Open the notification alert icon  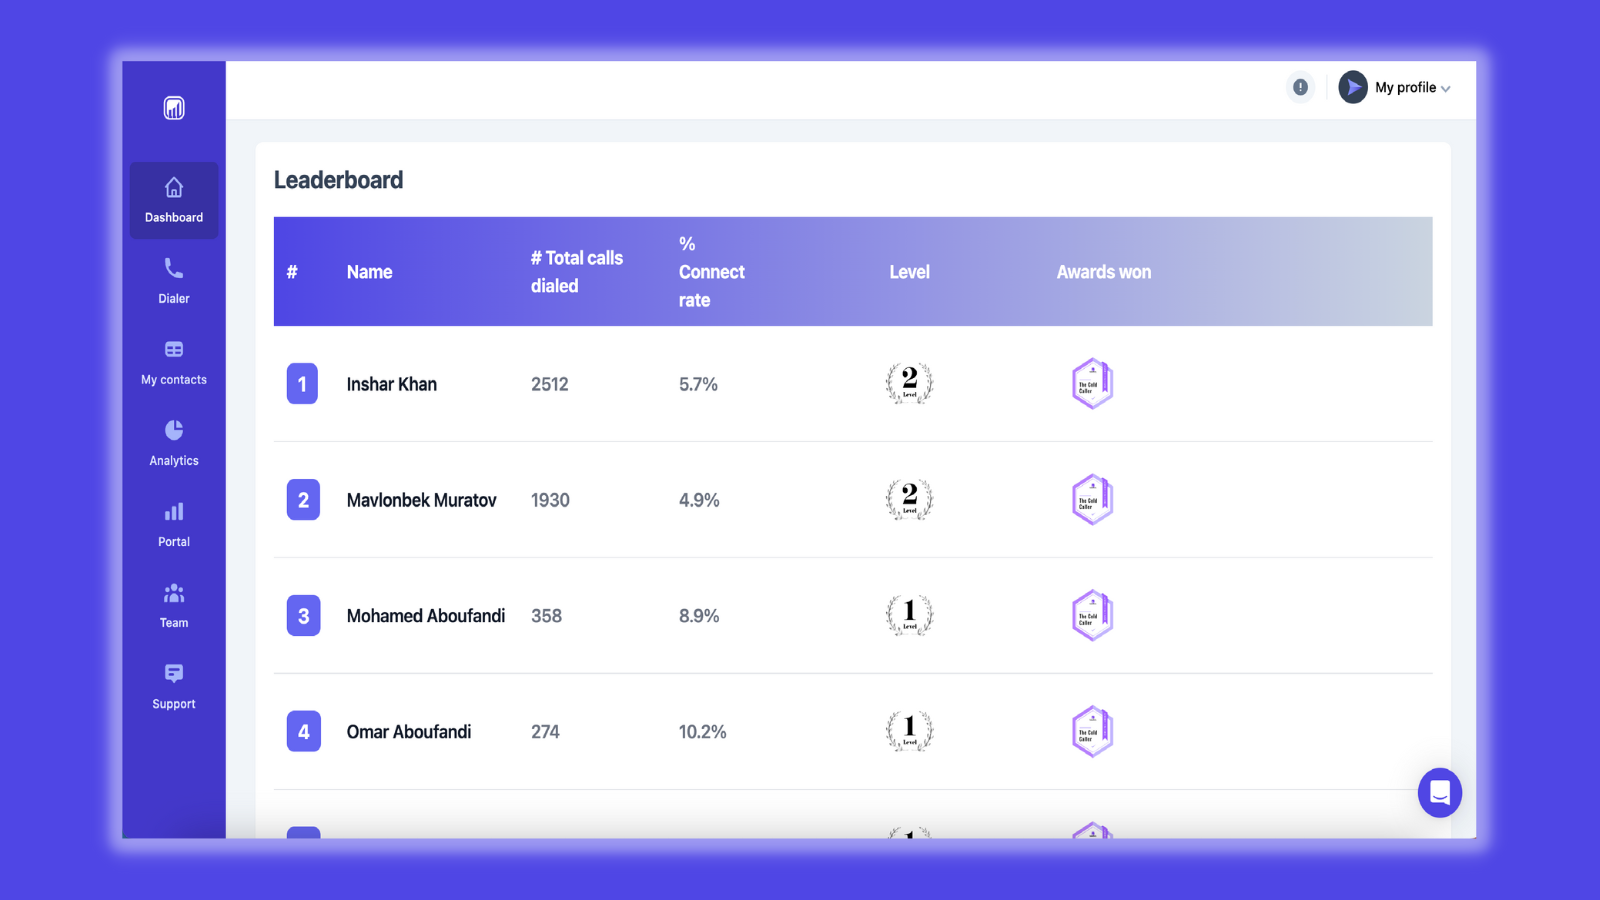tap(1300, 88)
